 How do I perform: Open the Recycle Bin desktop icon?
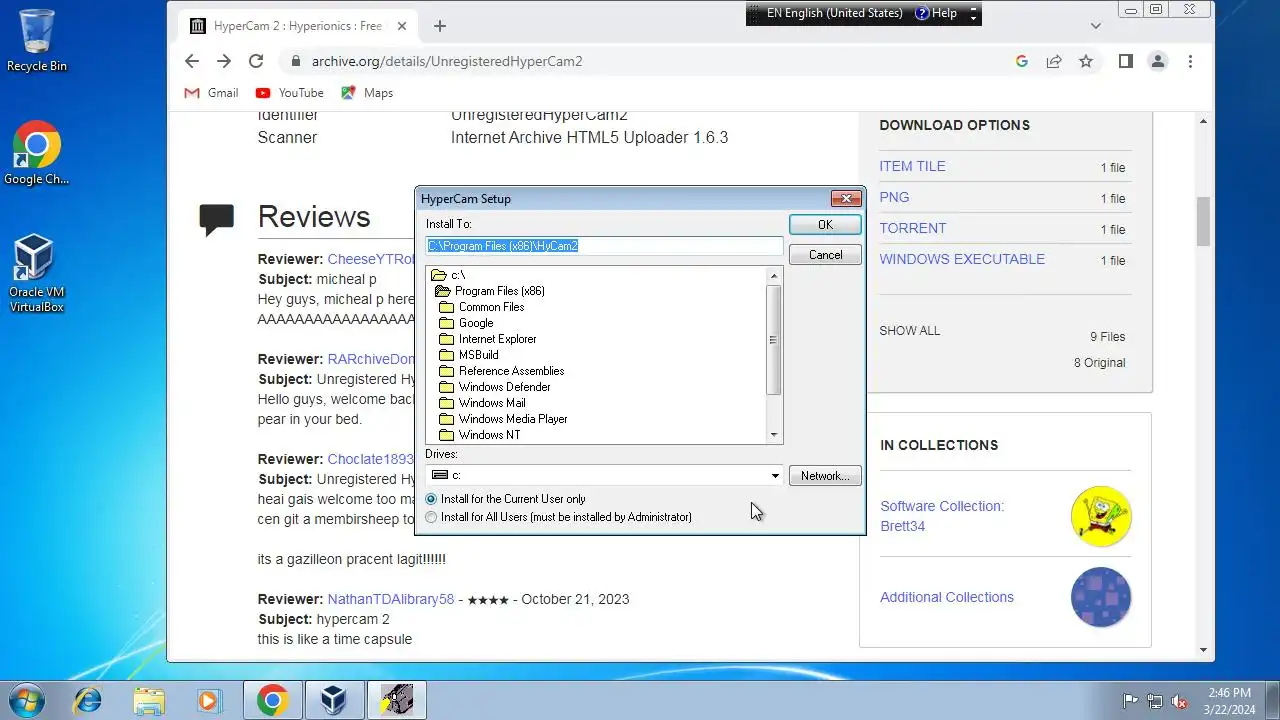pyautogui.click(x=37, y=40)
